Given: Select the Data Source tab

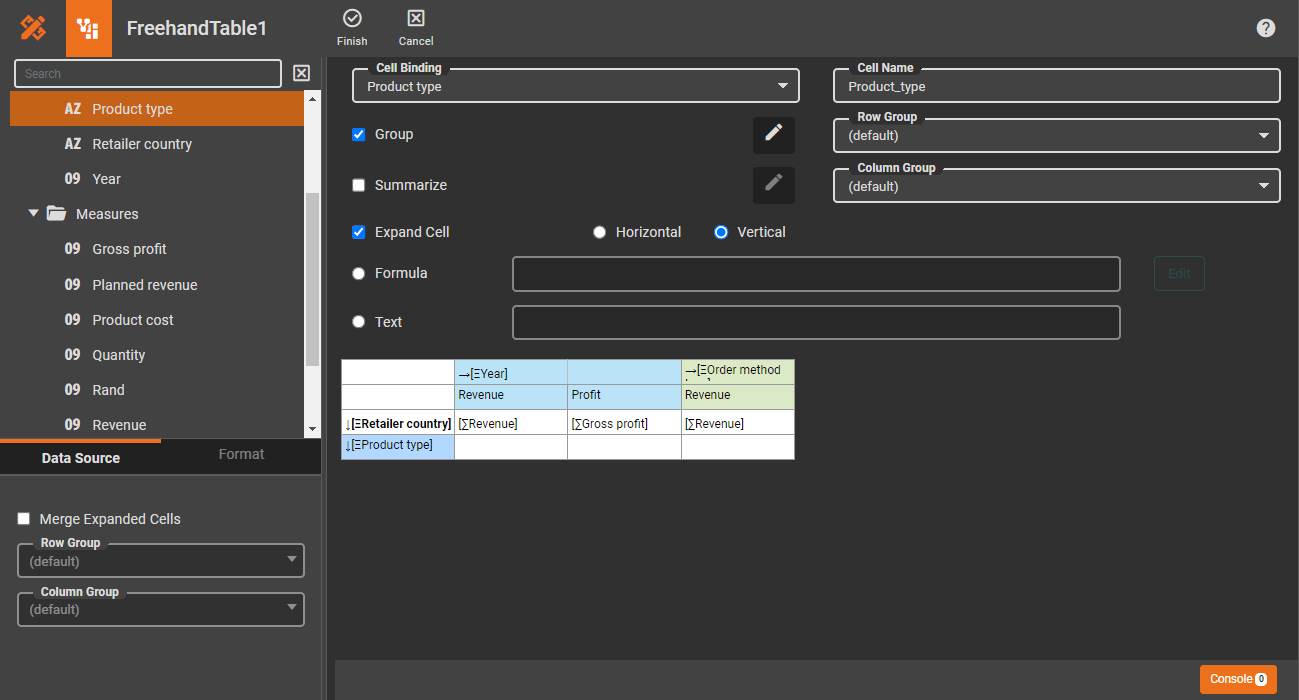Looking at the screenshot, I should 81,458.
